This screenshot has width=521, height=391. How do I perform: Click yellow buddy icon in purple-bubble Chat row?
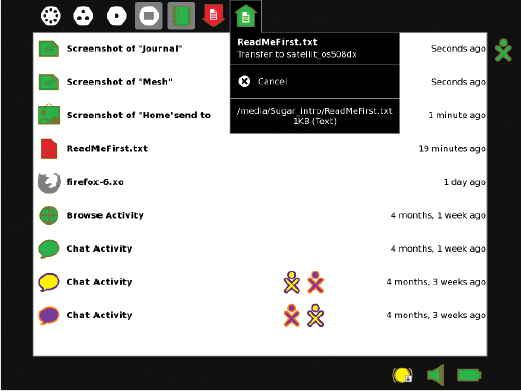pyautogui.click(x=315, y=315)
